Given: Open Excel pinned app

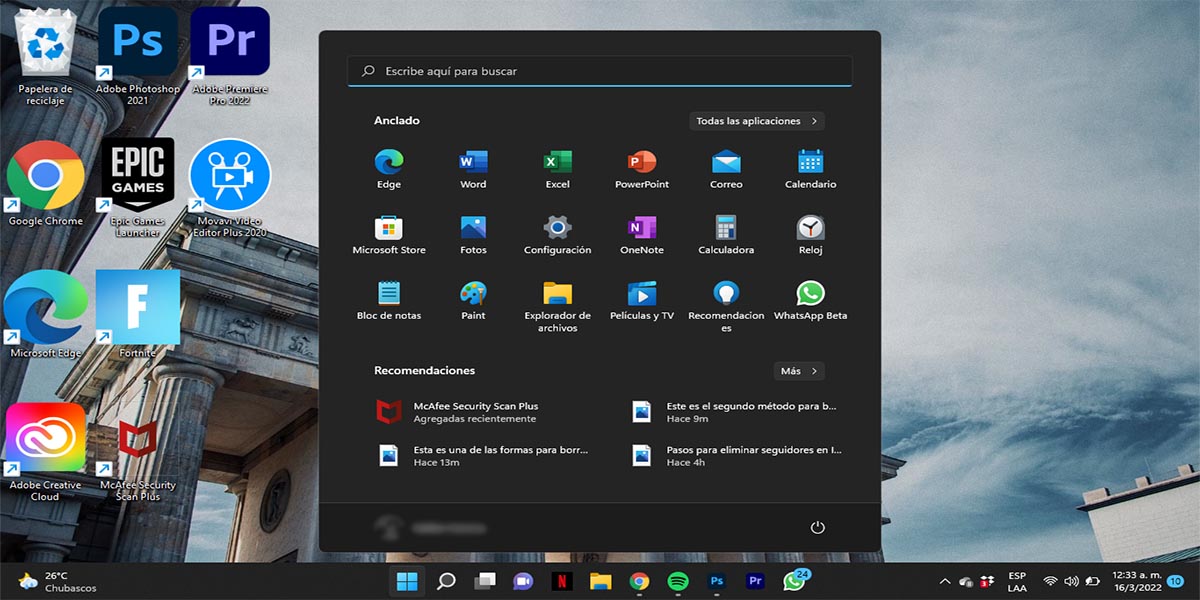Looking at the screenshot, I should (x=557, y=163).
